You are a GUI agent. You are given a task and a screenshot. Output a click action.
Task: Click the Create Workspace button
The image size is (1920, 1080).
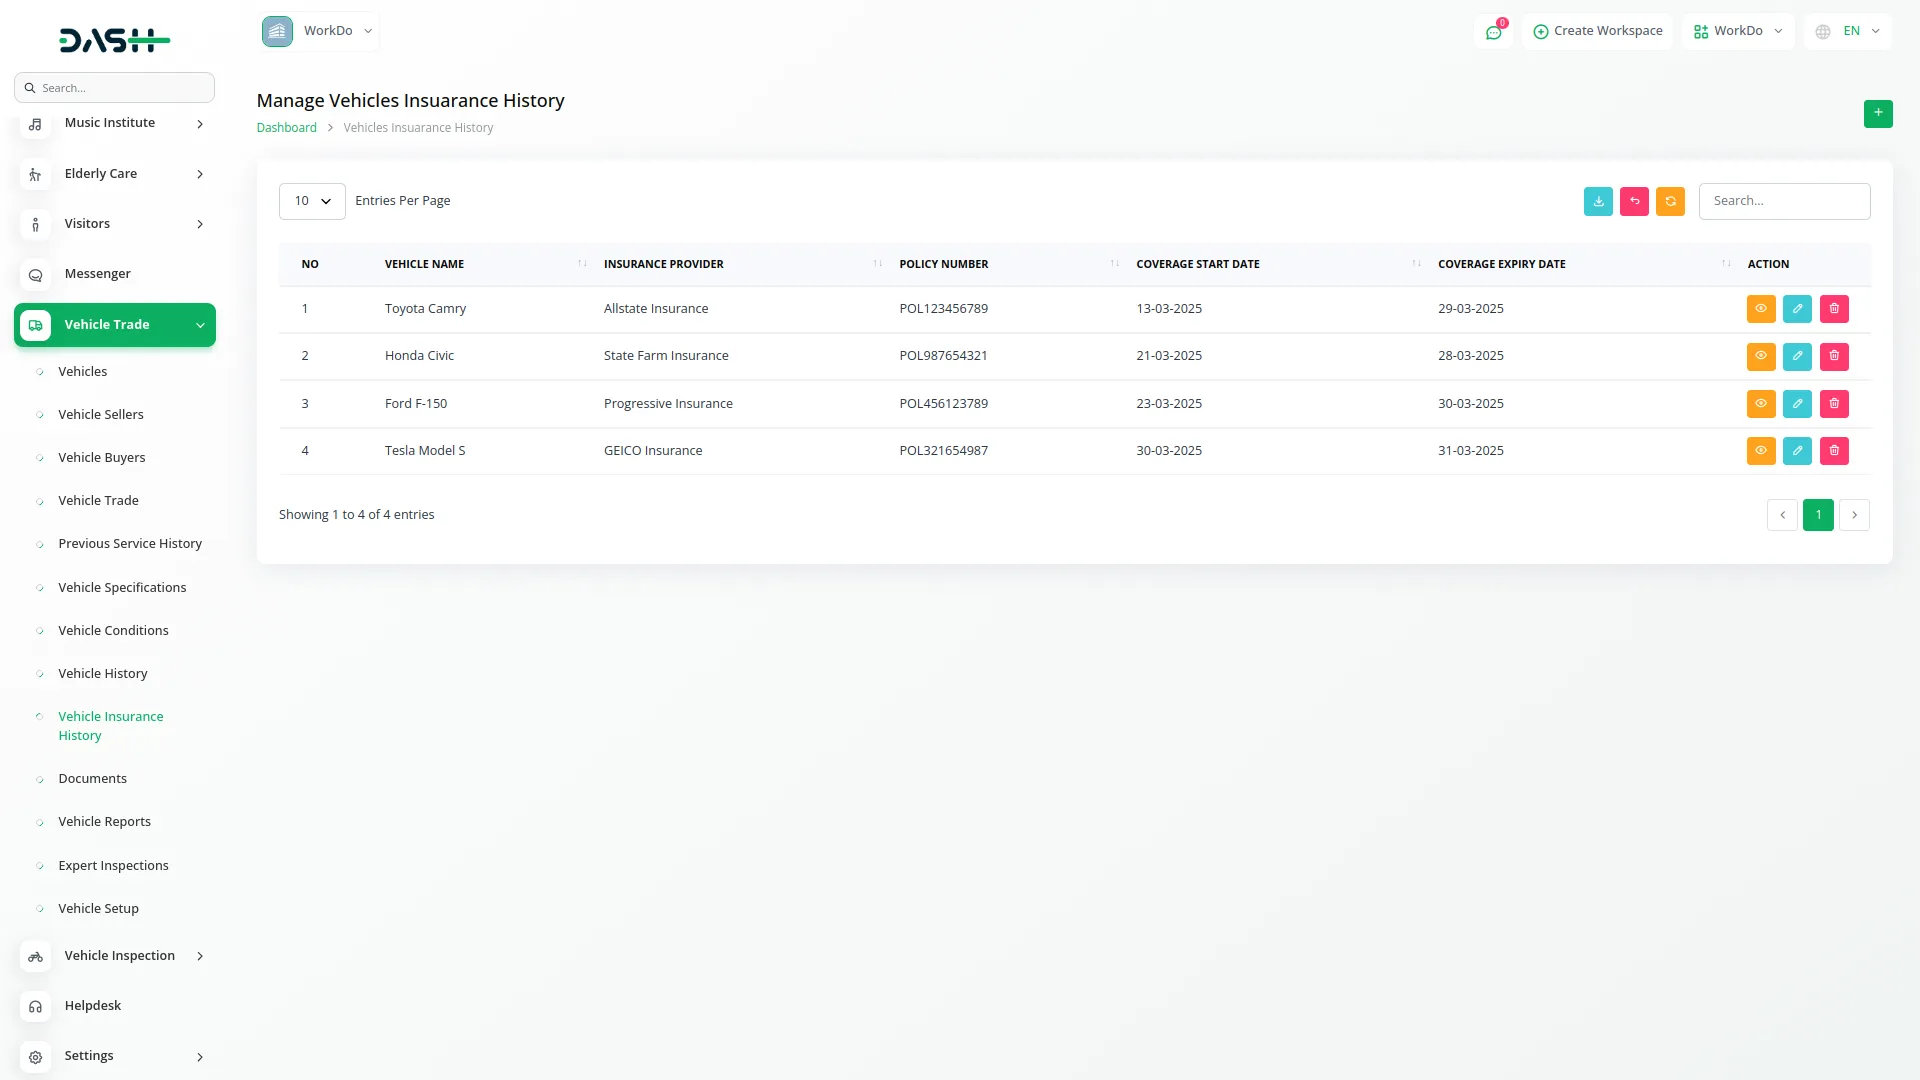point(1597,31)
